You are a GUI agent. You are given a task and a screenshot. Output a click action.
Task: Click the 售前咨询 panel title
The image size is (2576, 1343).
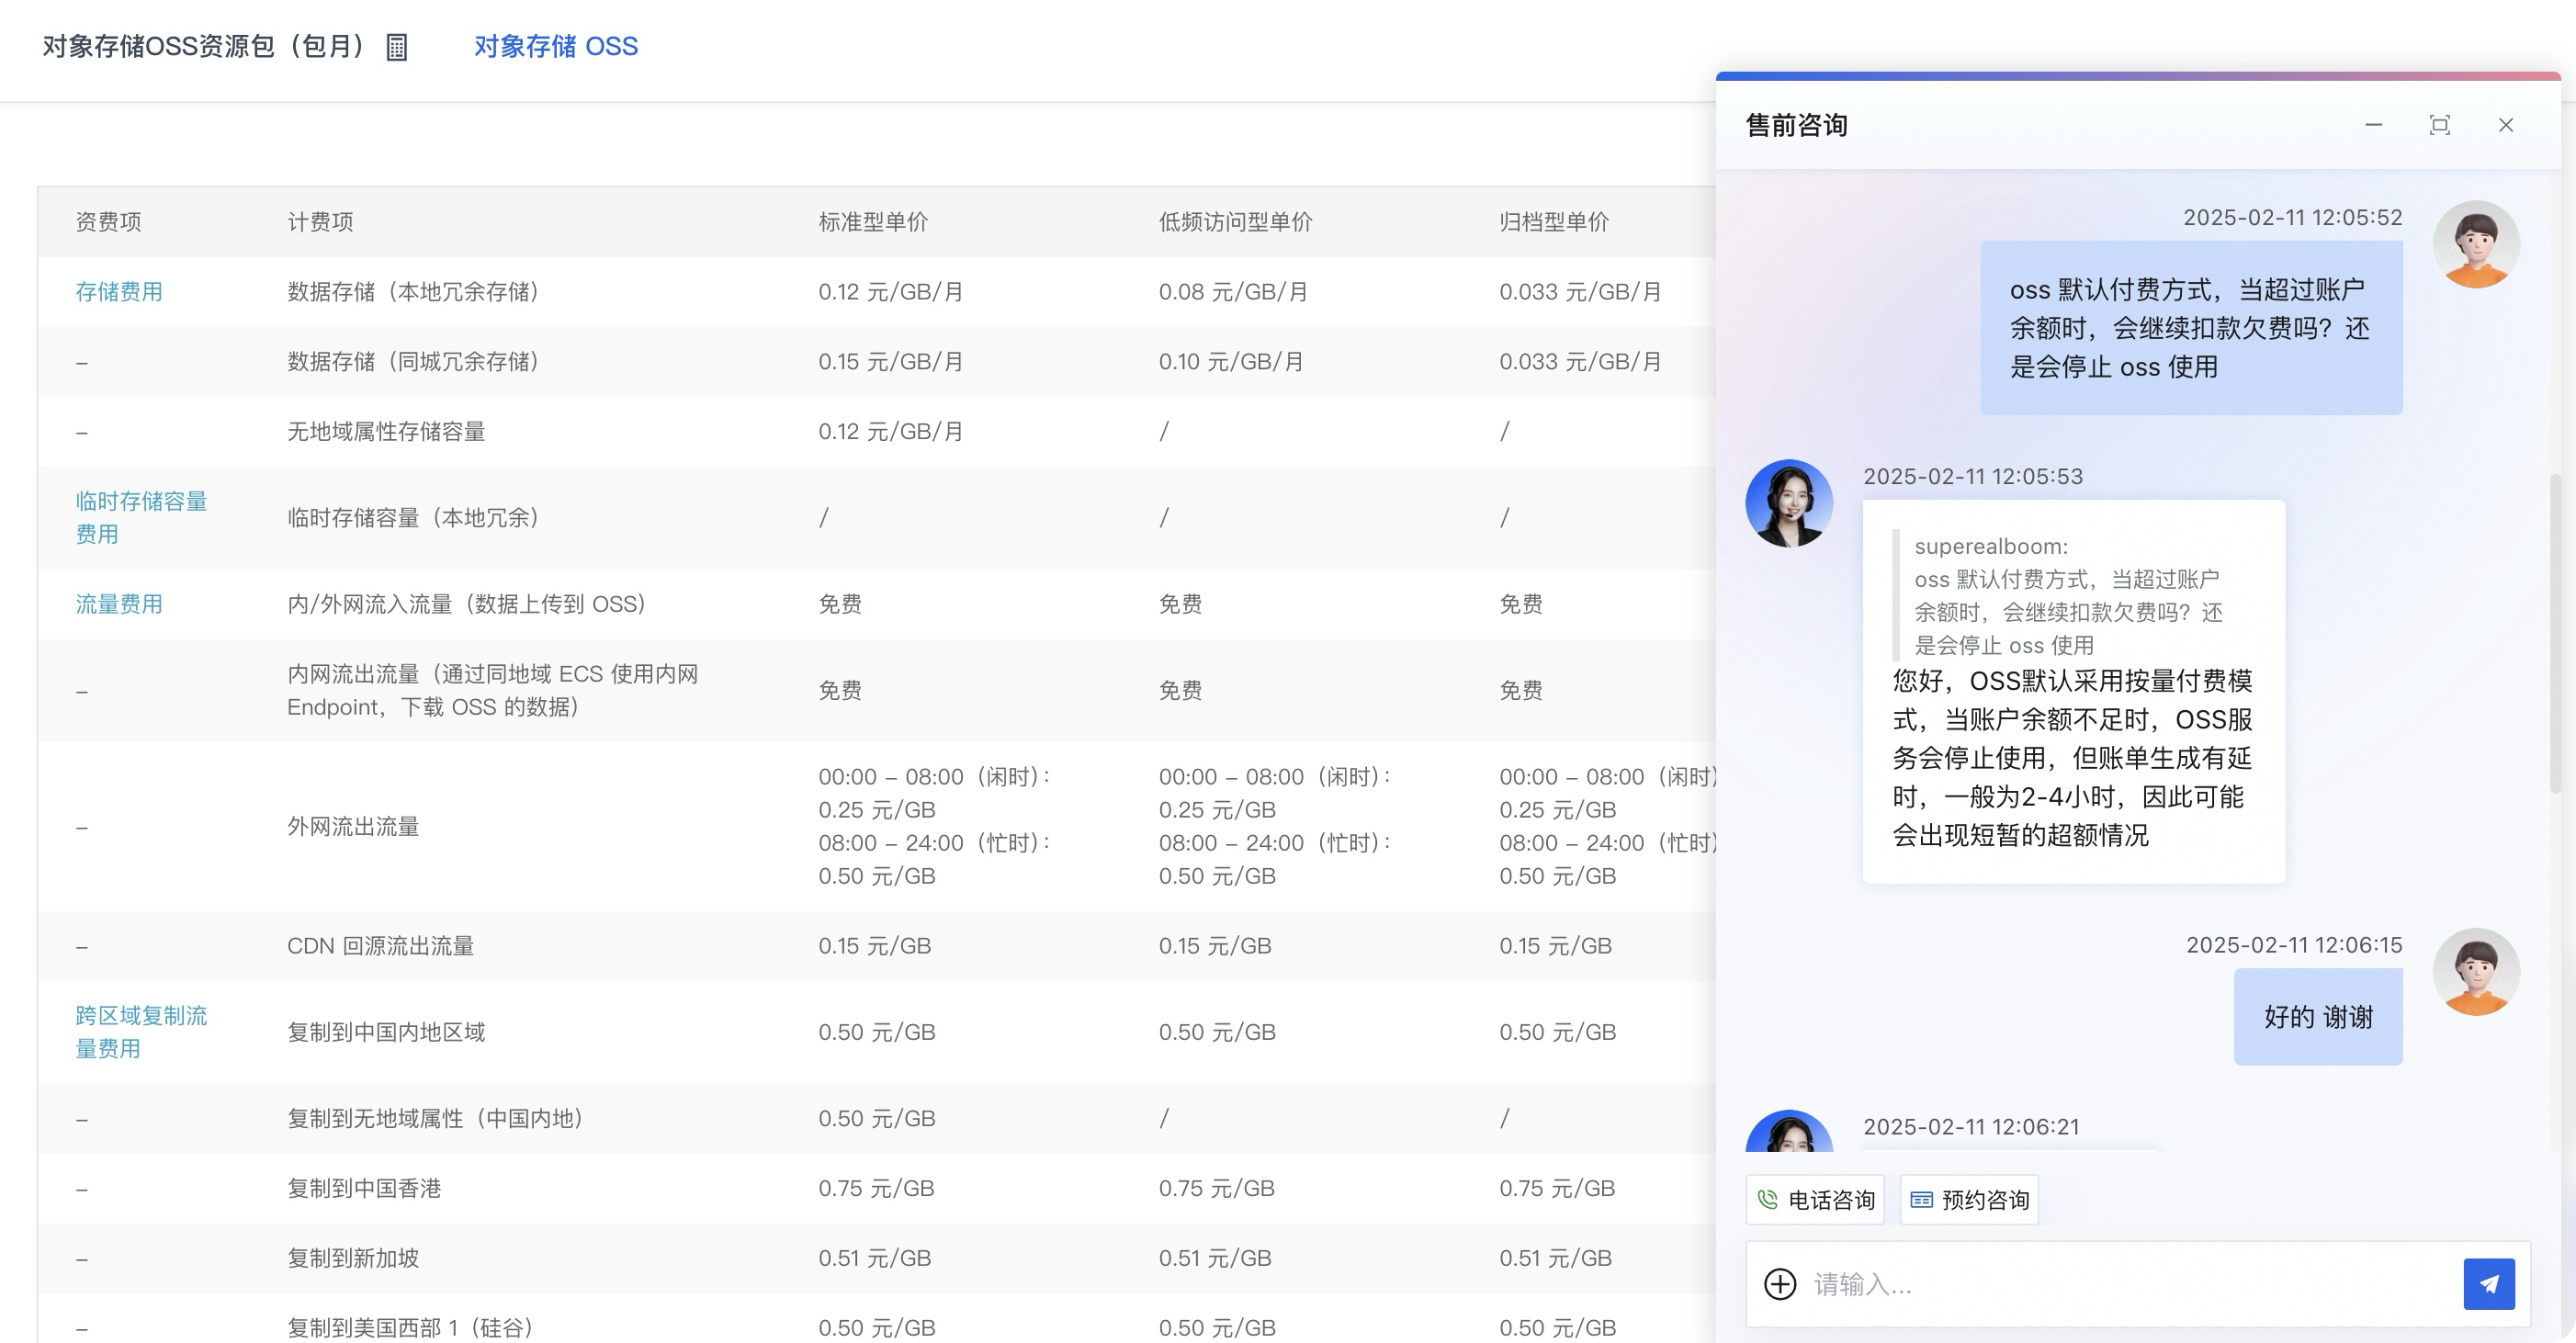click(x=1796, y=125)
